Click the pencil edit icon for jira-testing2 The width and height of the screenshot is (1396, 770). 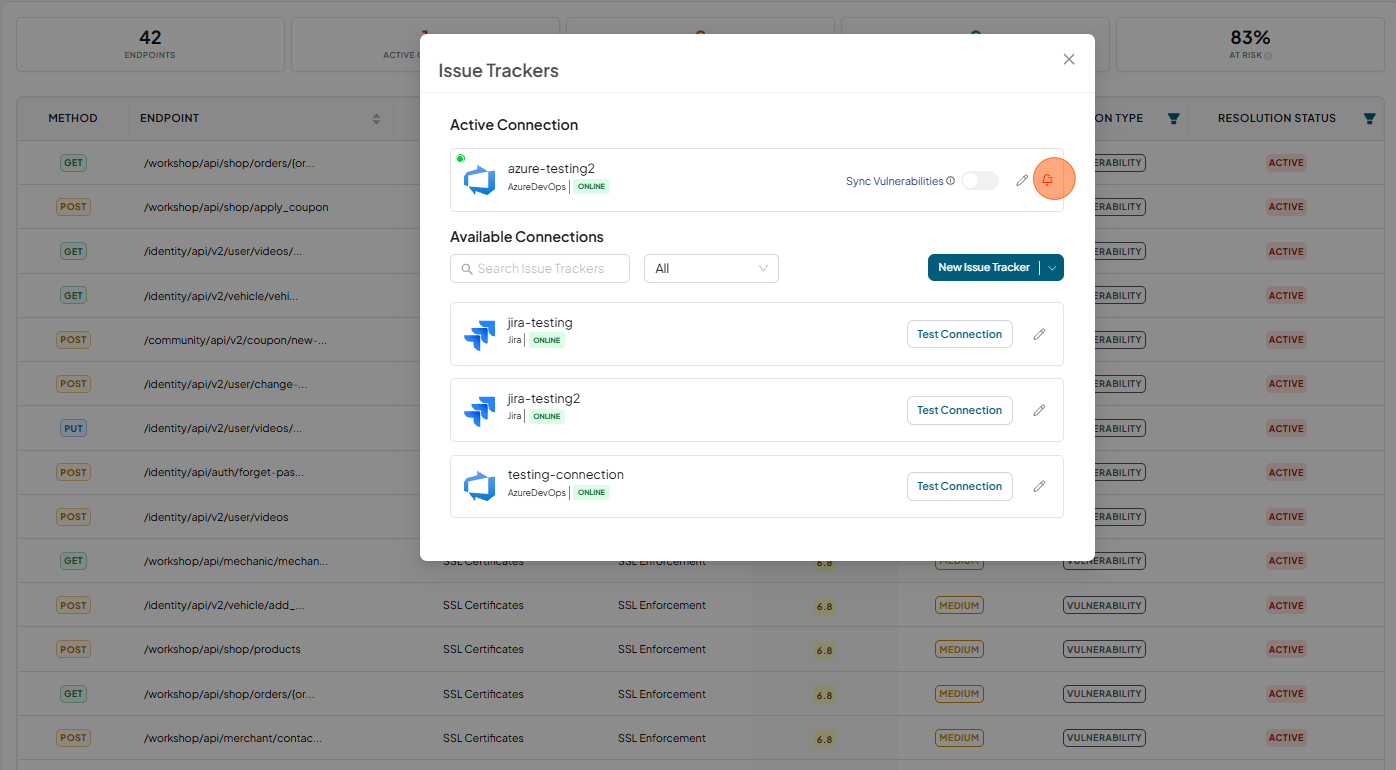point(1039,410)
